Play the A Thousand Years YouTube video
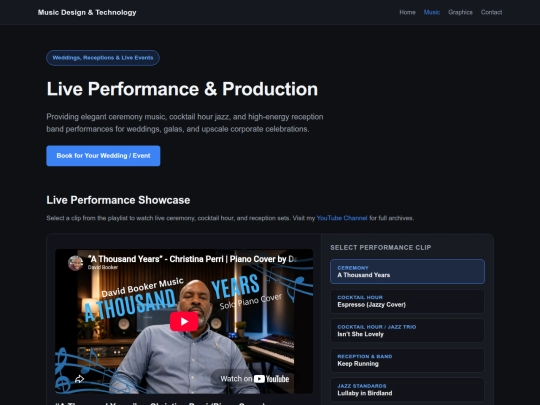This screenshot has height=405, width=540. (x=184, y=321)
